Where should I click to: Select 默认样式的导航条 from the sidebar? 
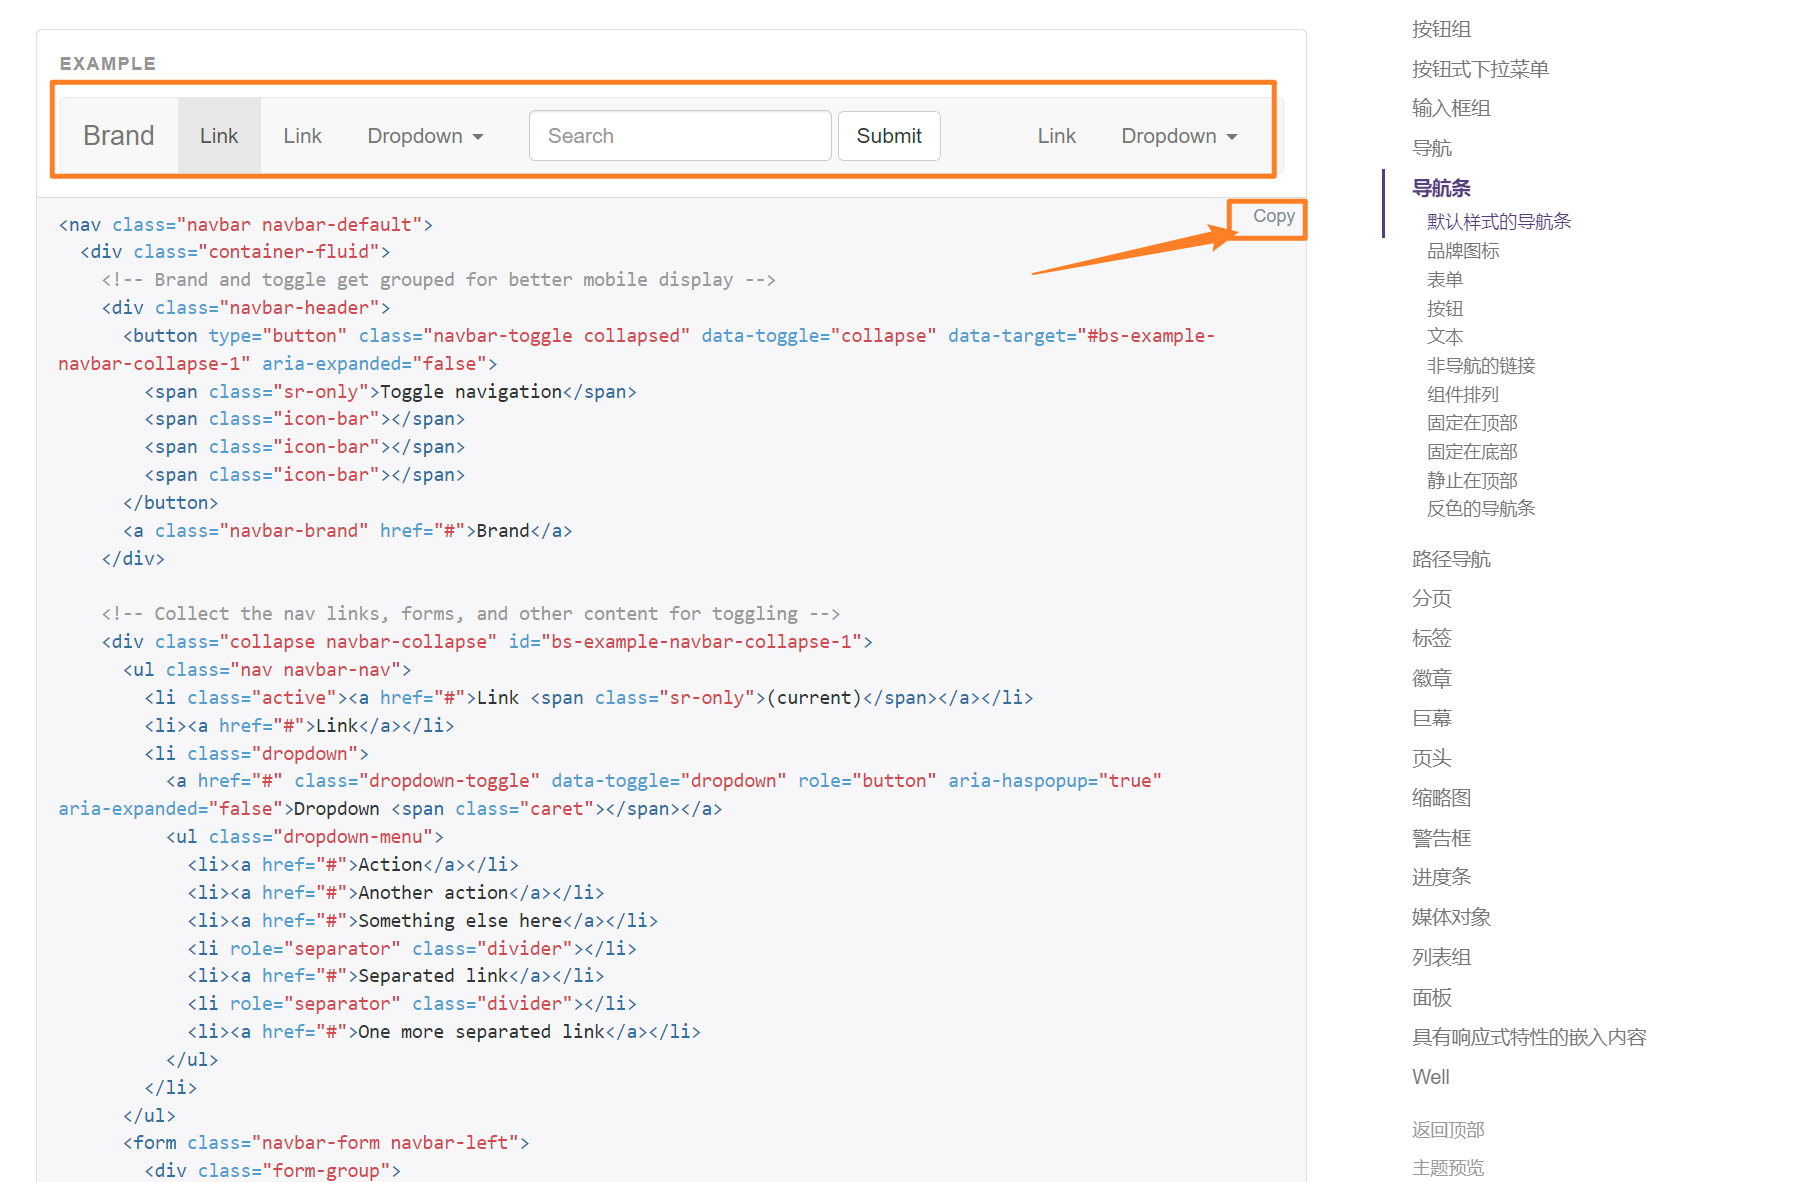click(x=1498, y=221)
